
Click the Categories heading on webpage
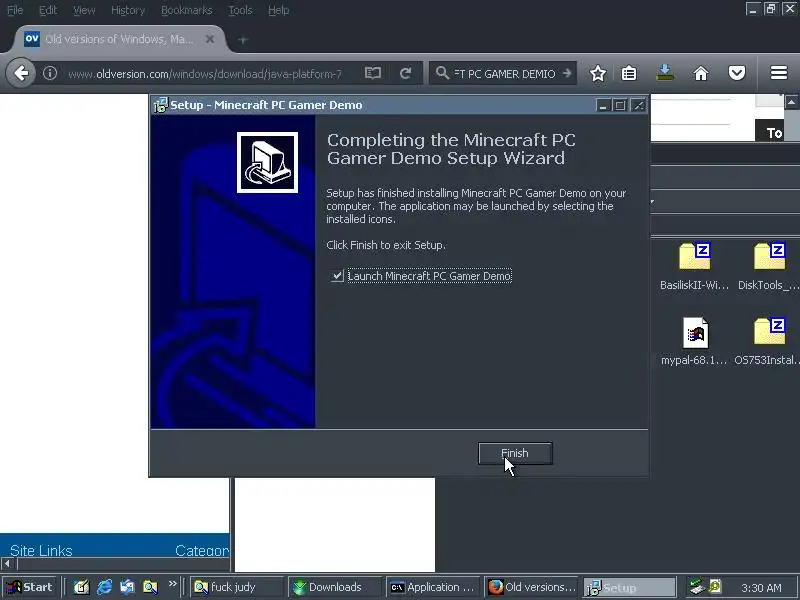pyautogui.click(x=202, y=551)
